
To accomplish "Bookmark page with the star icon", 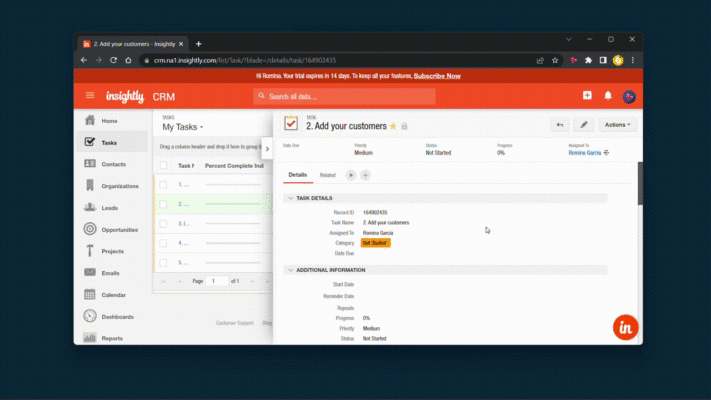I will click(555, 60).
